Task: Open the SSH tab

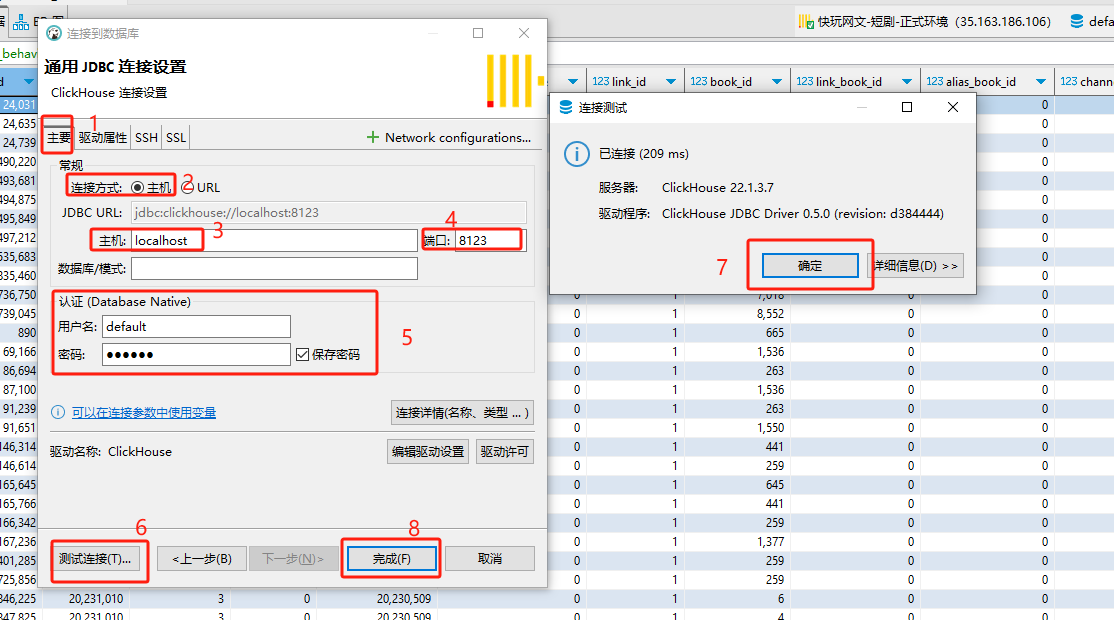Action: (146, 137)
